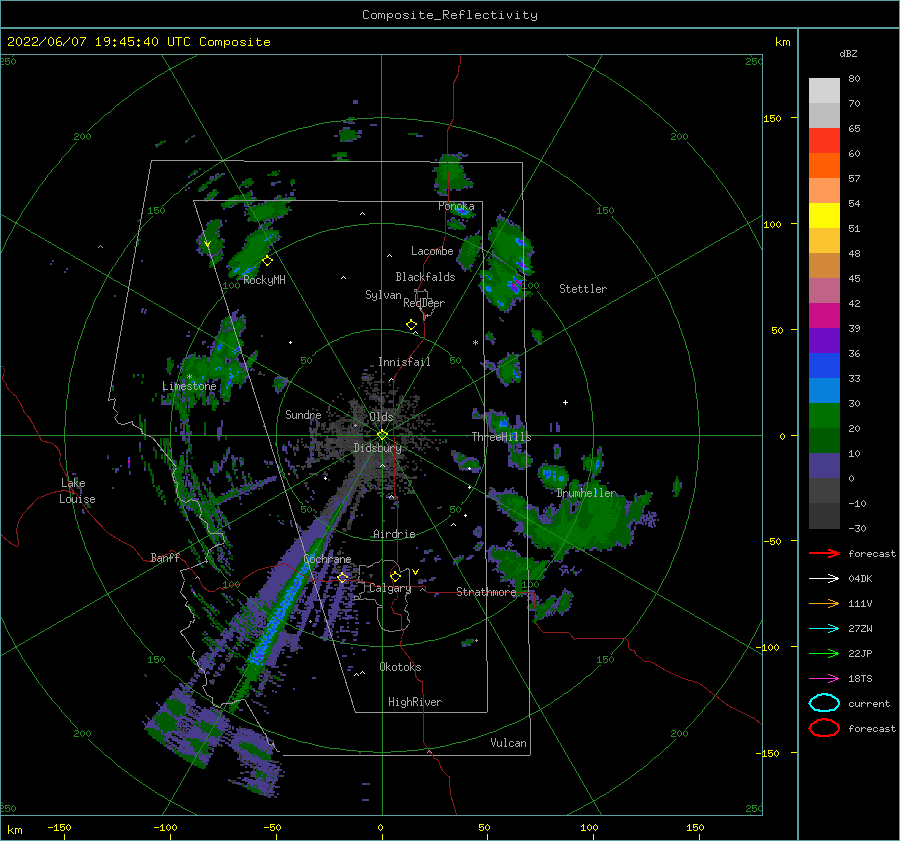Click the Sundre map label
Viewport: 900px width, 841px height.
click(x=303, y=414)
